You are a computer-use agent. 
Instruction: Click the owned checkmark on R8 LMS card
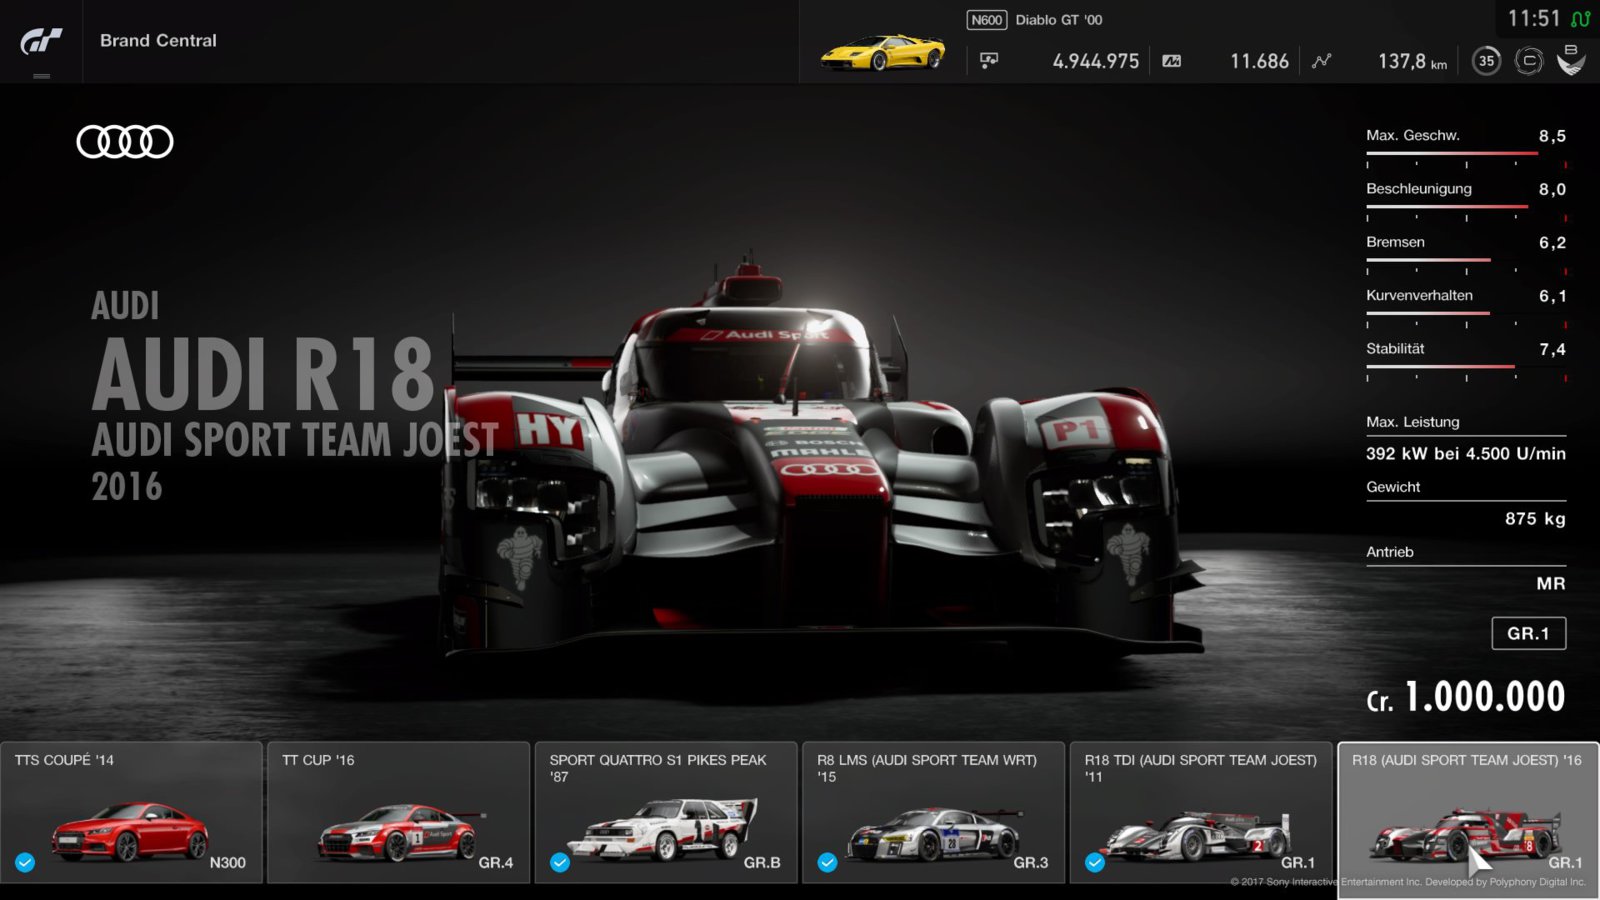click(x=828, y=862)
